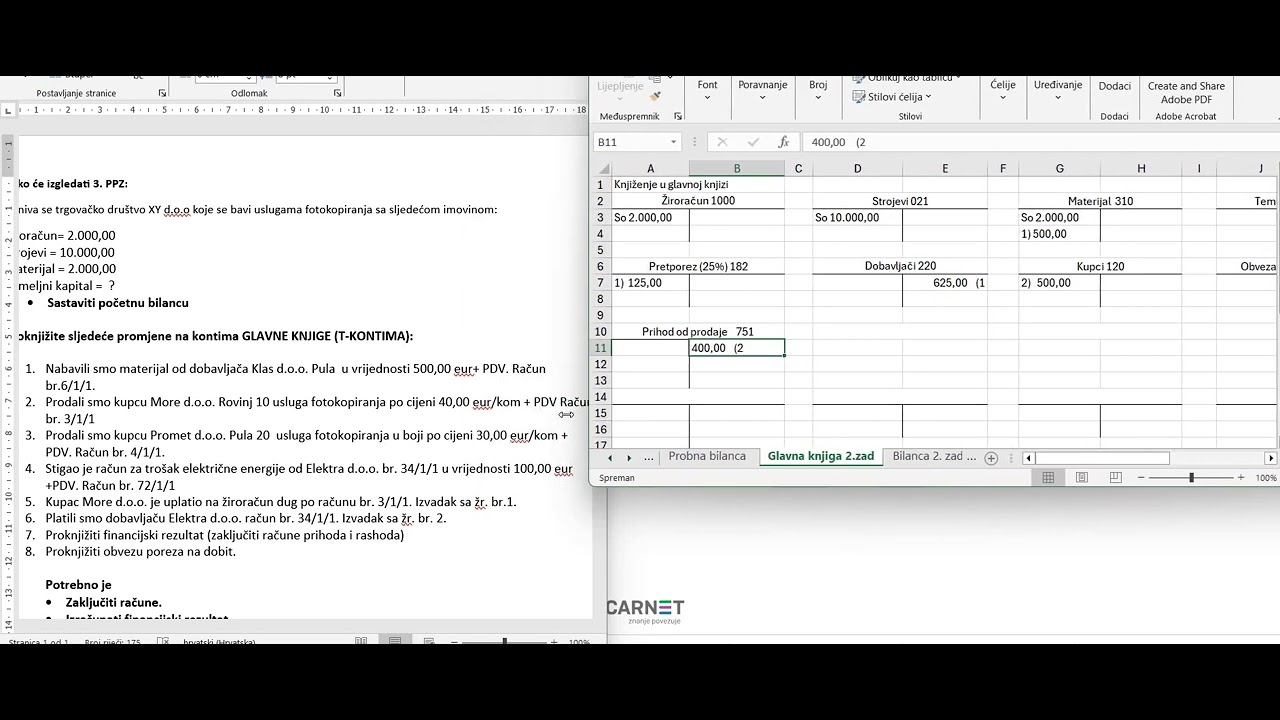Image resolution: width=1280 pixels, height=720 pixels.
Task: Click the 'Strojevi 021' header cell
Action: 900,201
